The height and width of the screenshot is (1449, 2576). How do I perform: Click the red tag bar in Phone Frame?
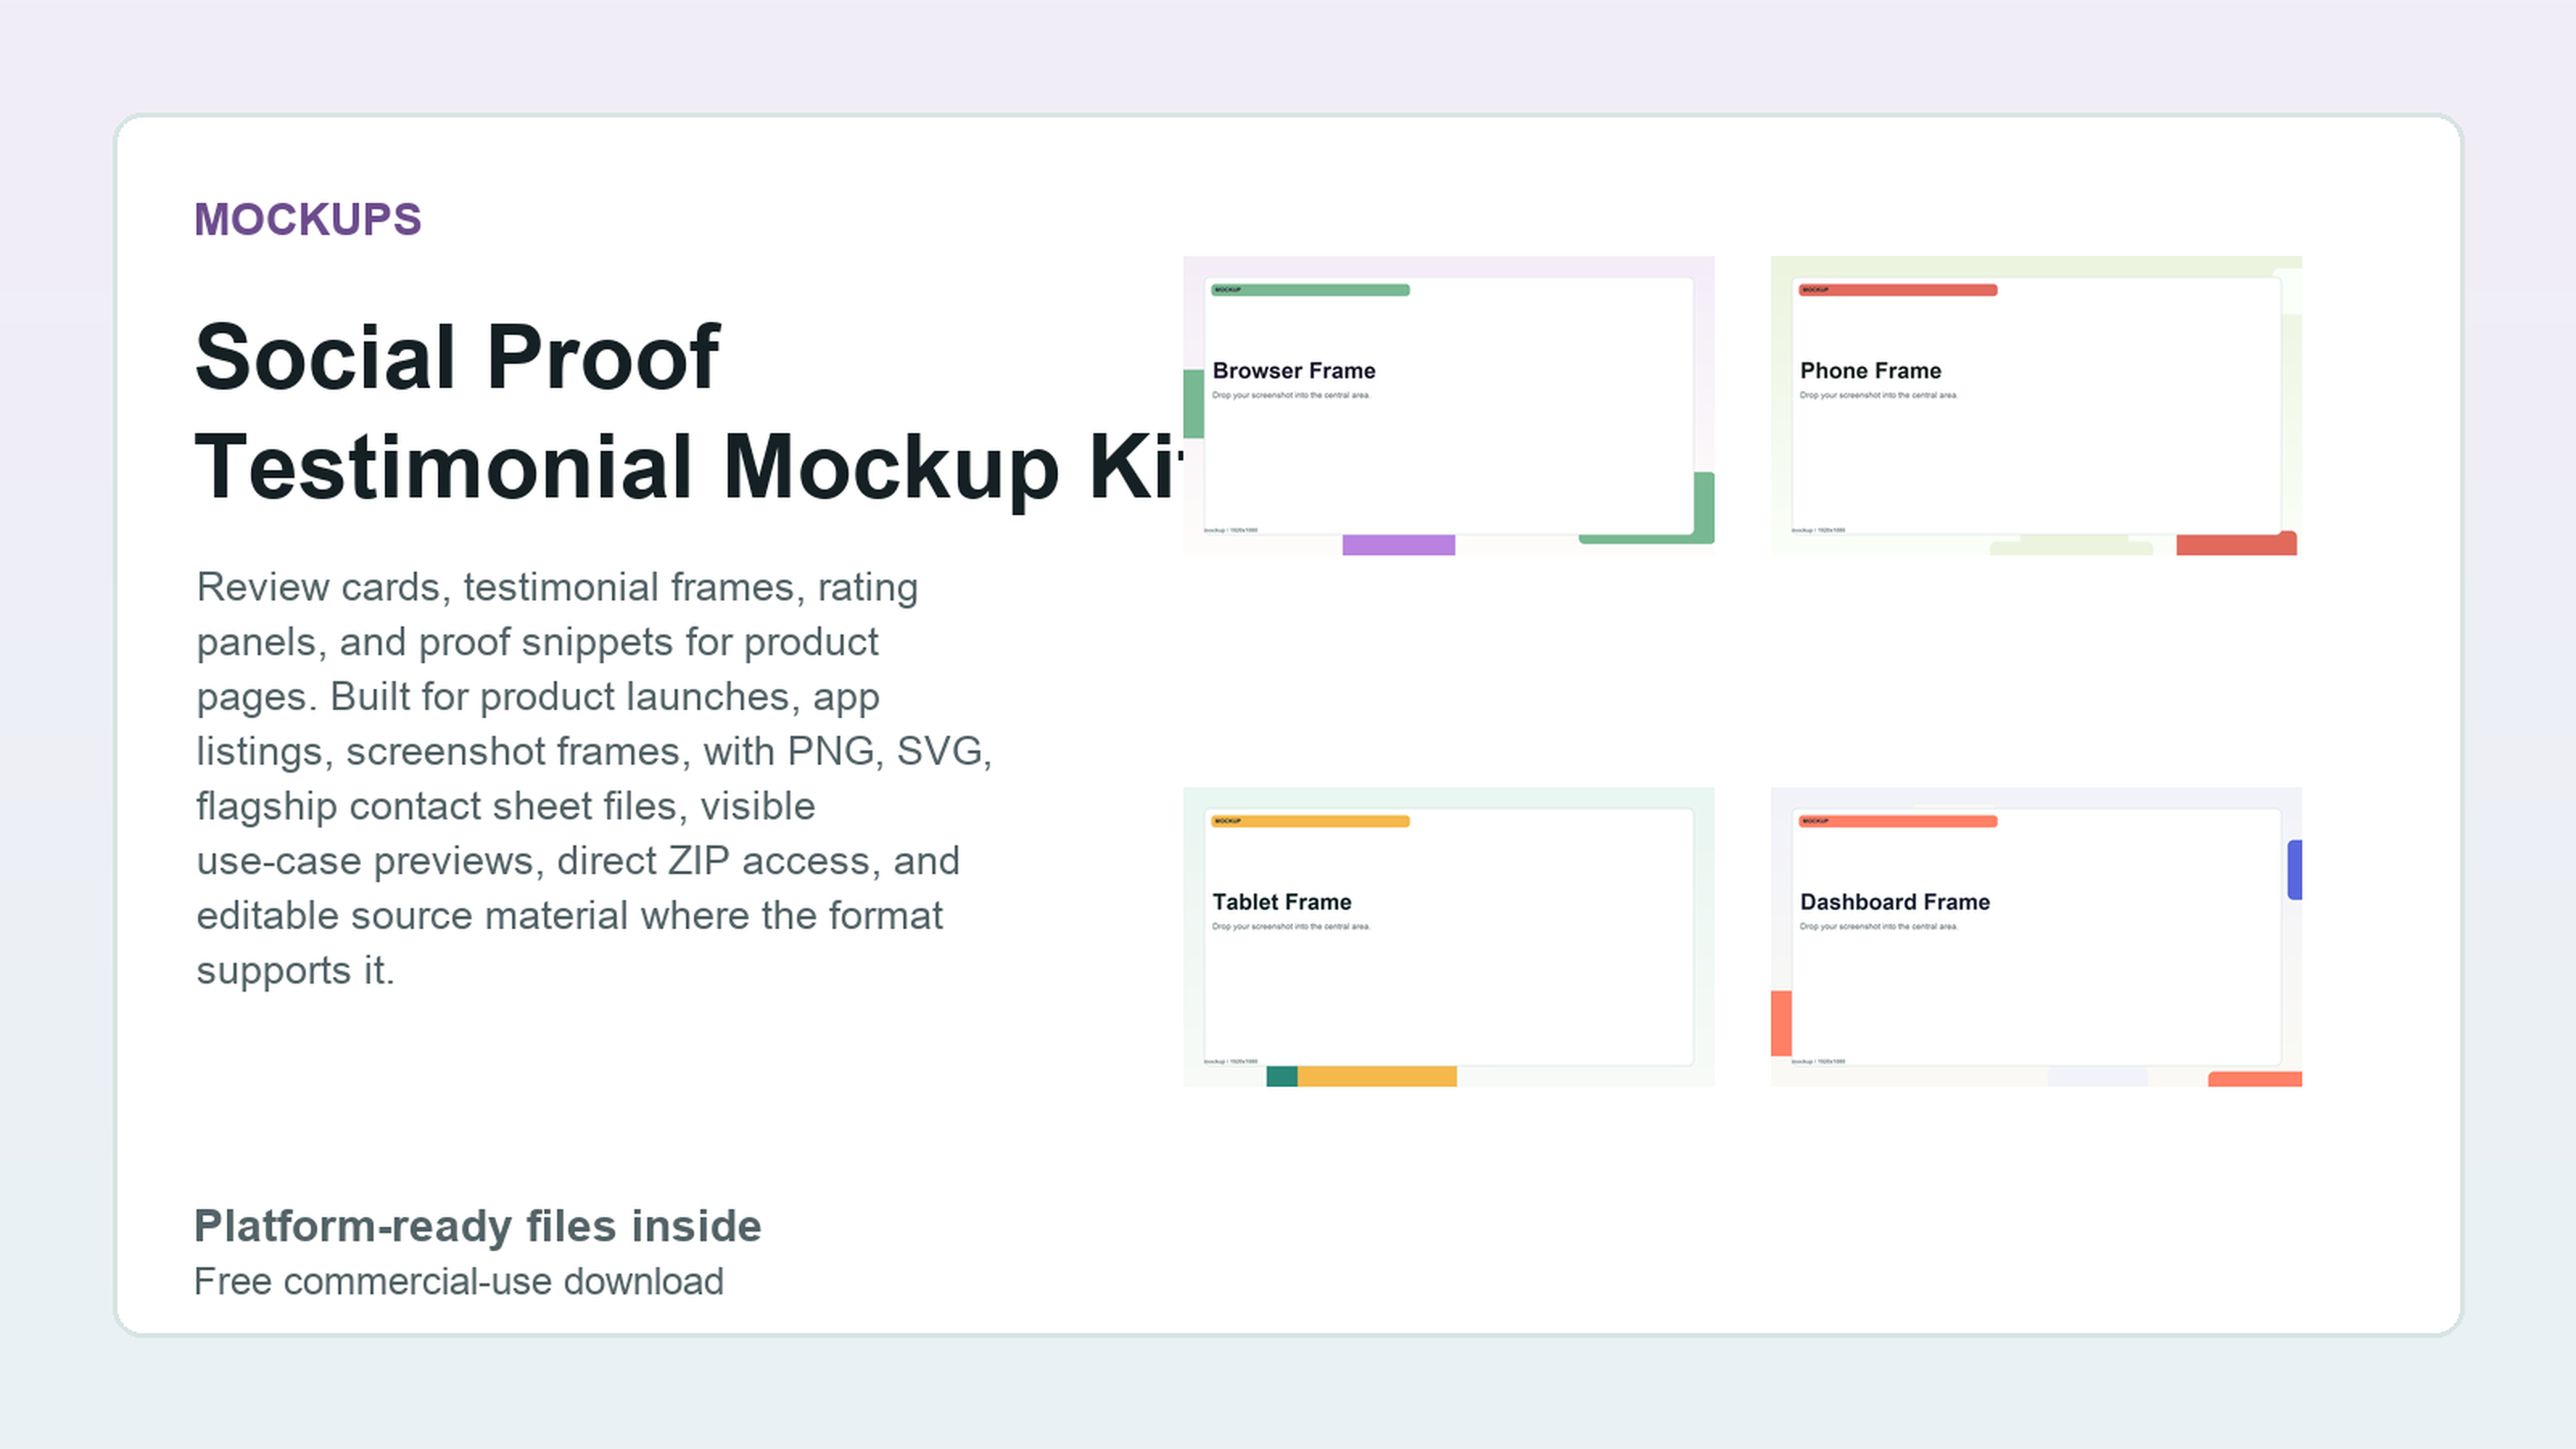1898,290
